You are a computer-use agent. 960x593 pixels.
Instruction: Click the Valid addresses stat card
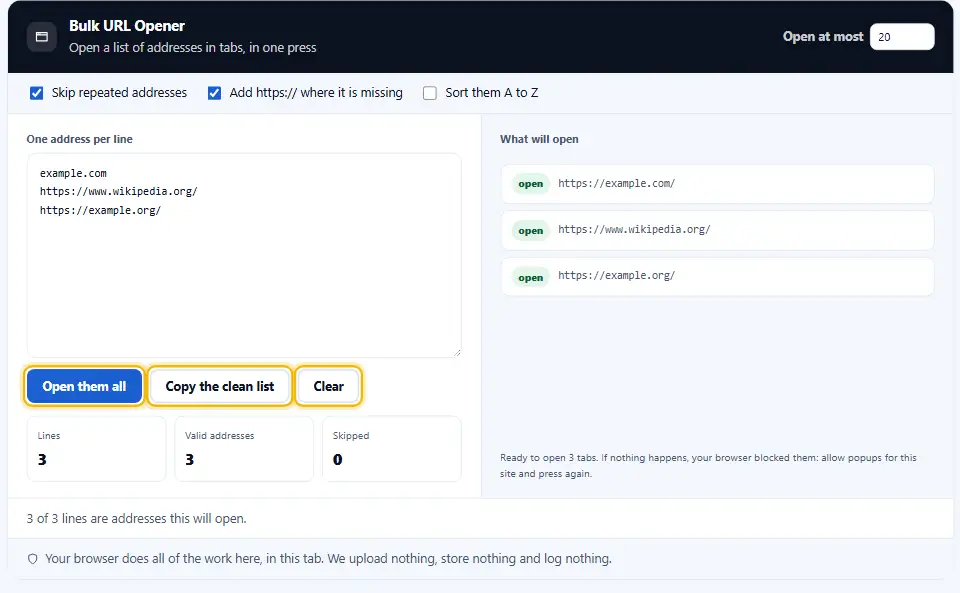(244, 449)
